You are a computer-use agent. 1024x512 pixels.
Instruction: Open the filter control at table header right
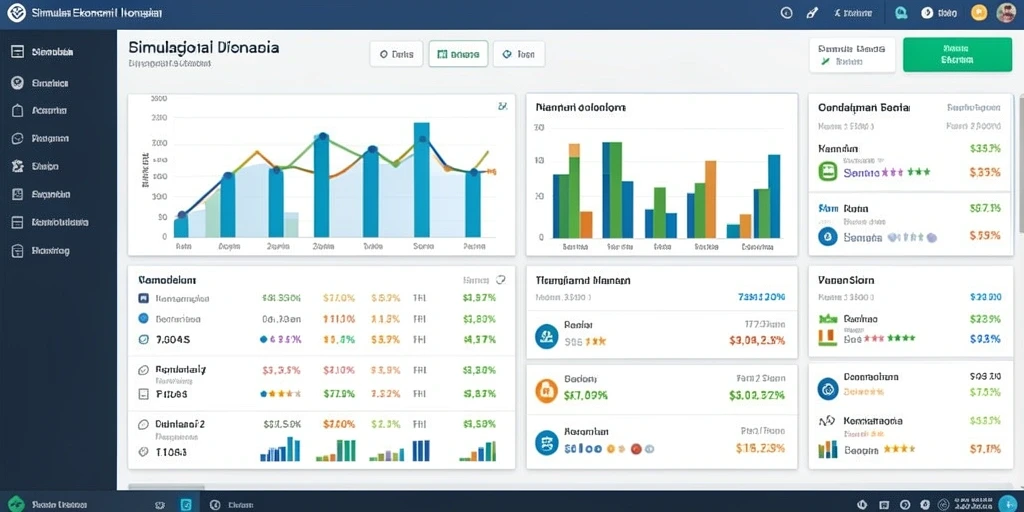(501, 280)
